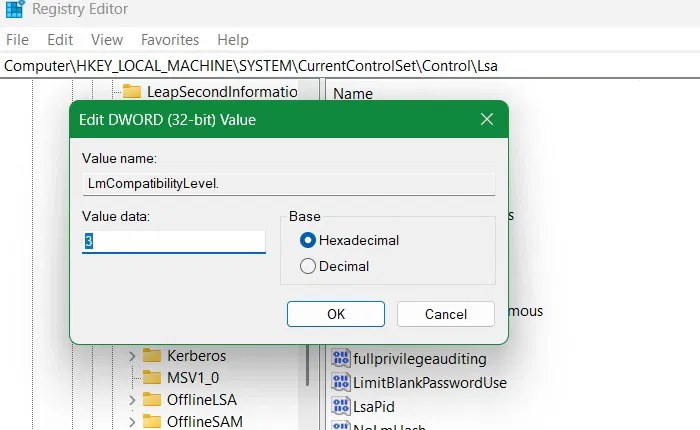This screenshot has height=430, width=700.
Task: Click the OfflineLSA folder icon
Action: click(x=152, y=399)
